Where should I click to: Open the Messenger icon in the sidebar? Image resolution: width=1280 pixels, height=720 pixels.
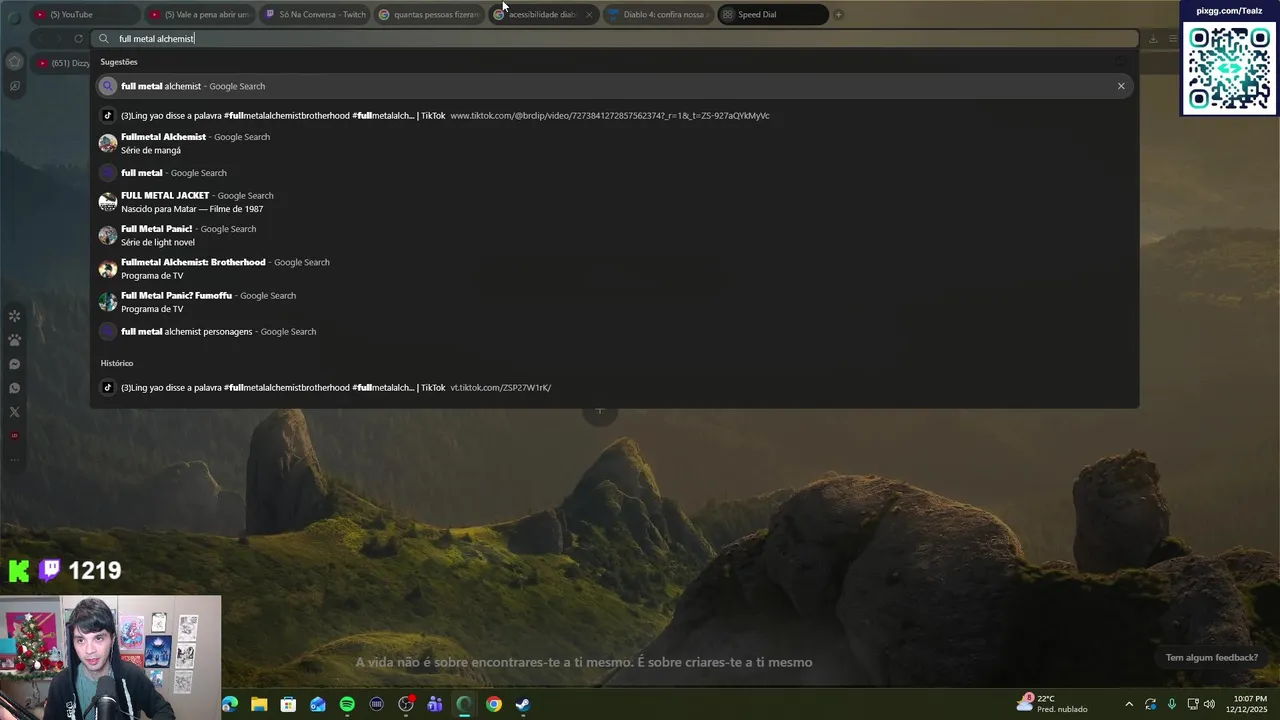pyautogui.click(x=14, y=364)
